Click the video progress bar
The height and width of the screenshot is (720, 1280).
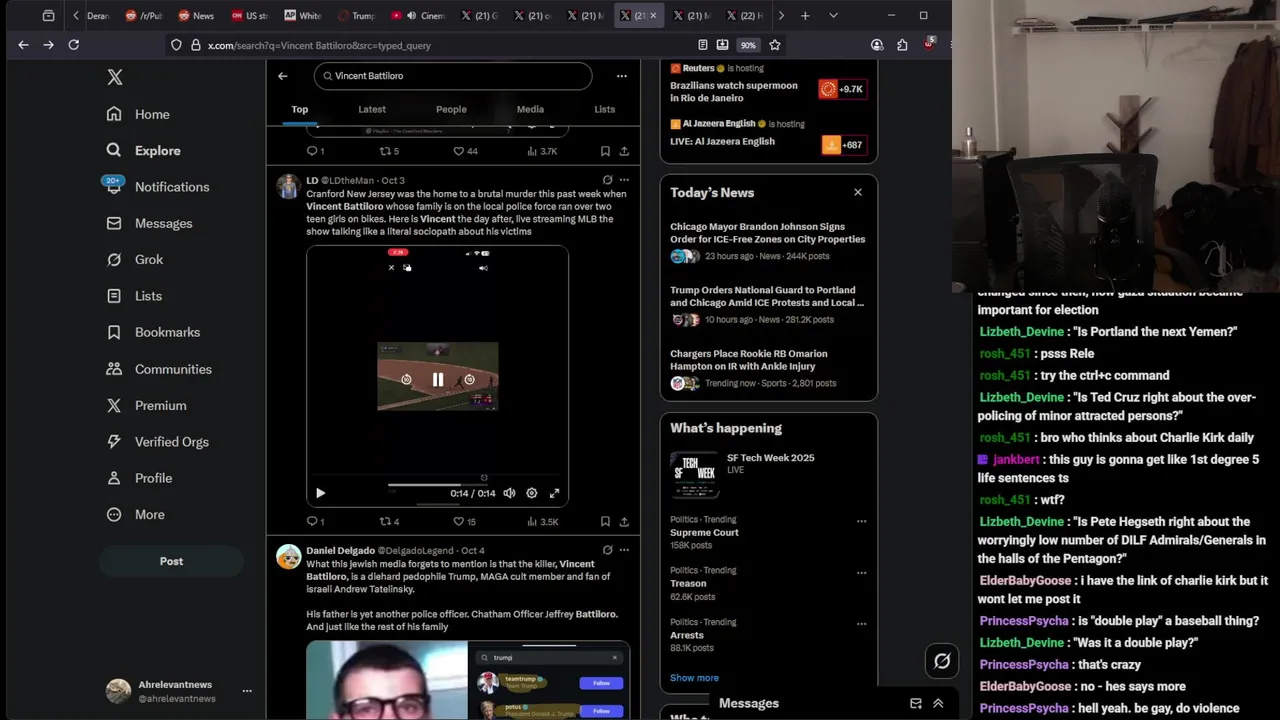click(437, 484)
